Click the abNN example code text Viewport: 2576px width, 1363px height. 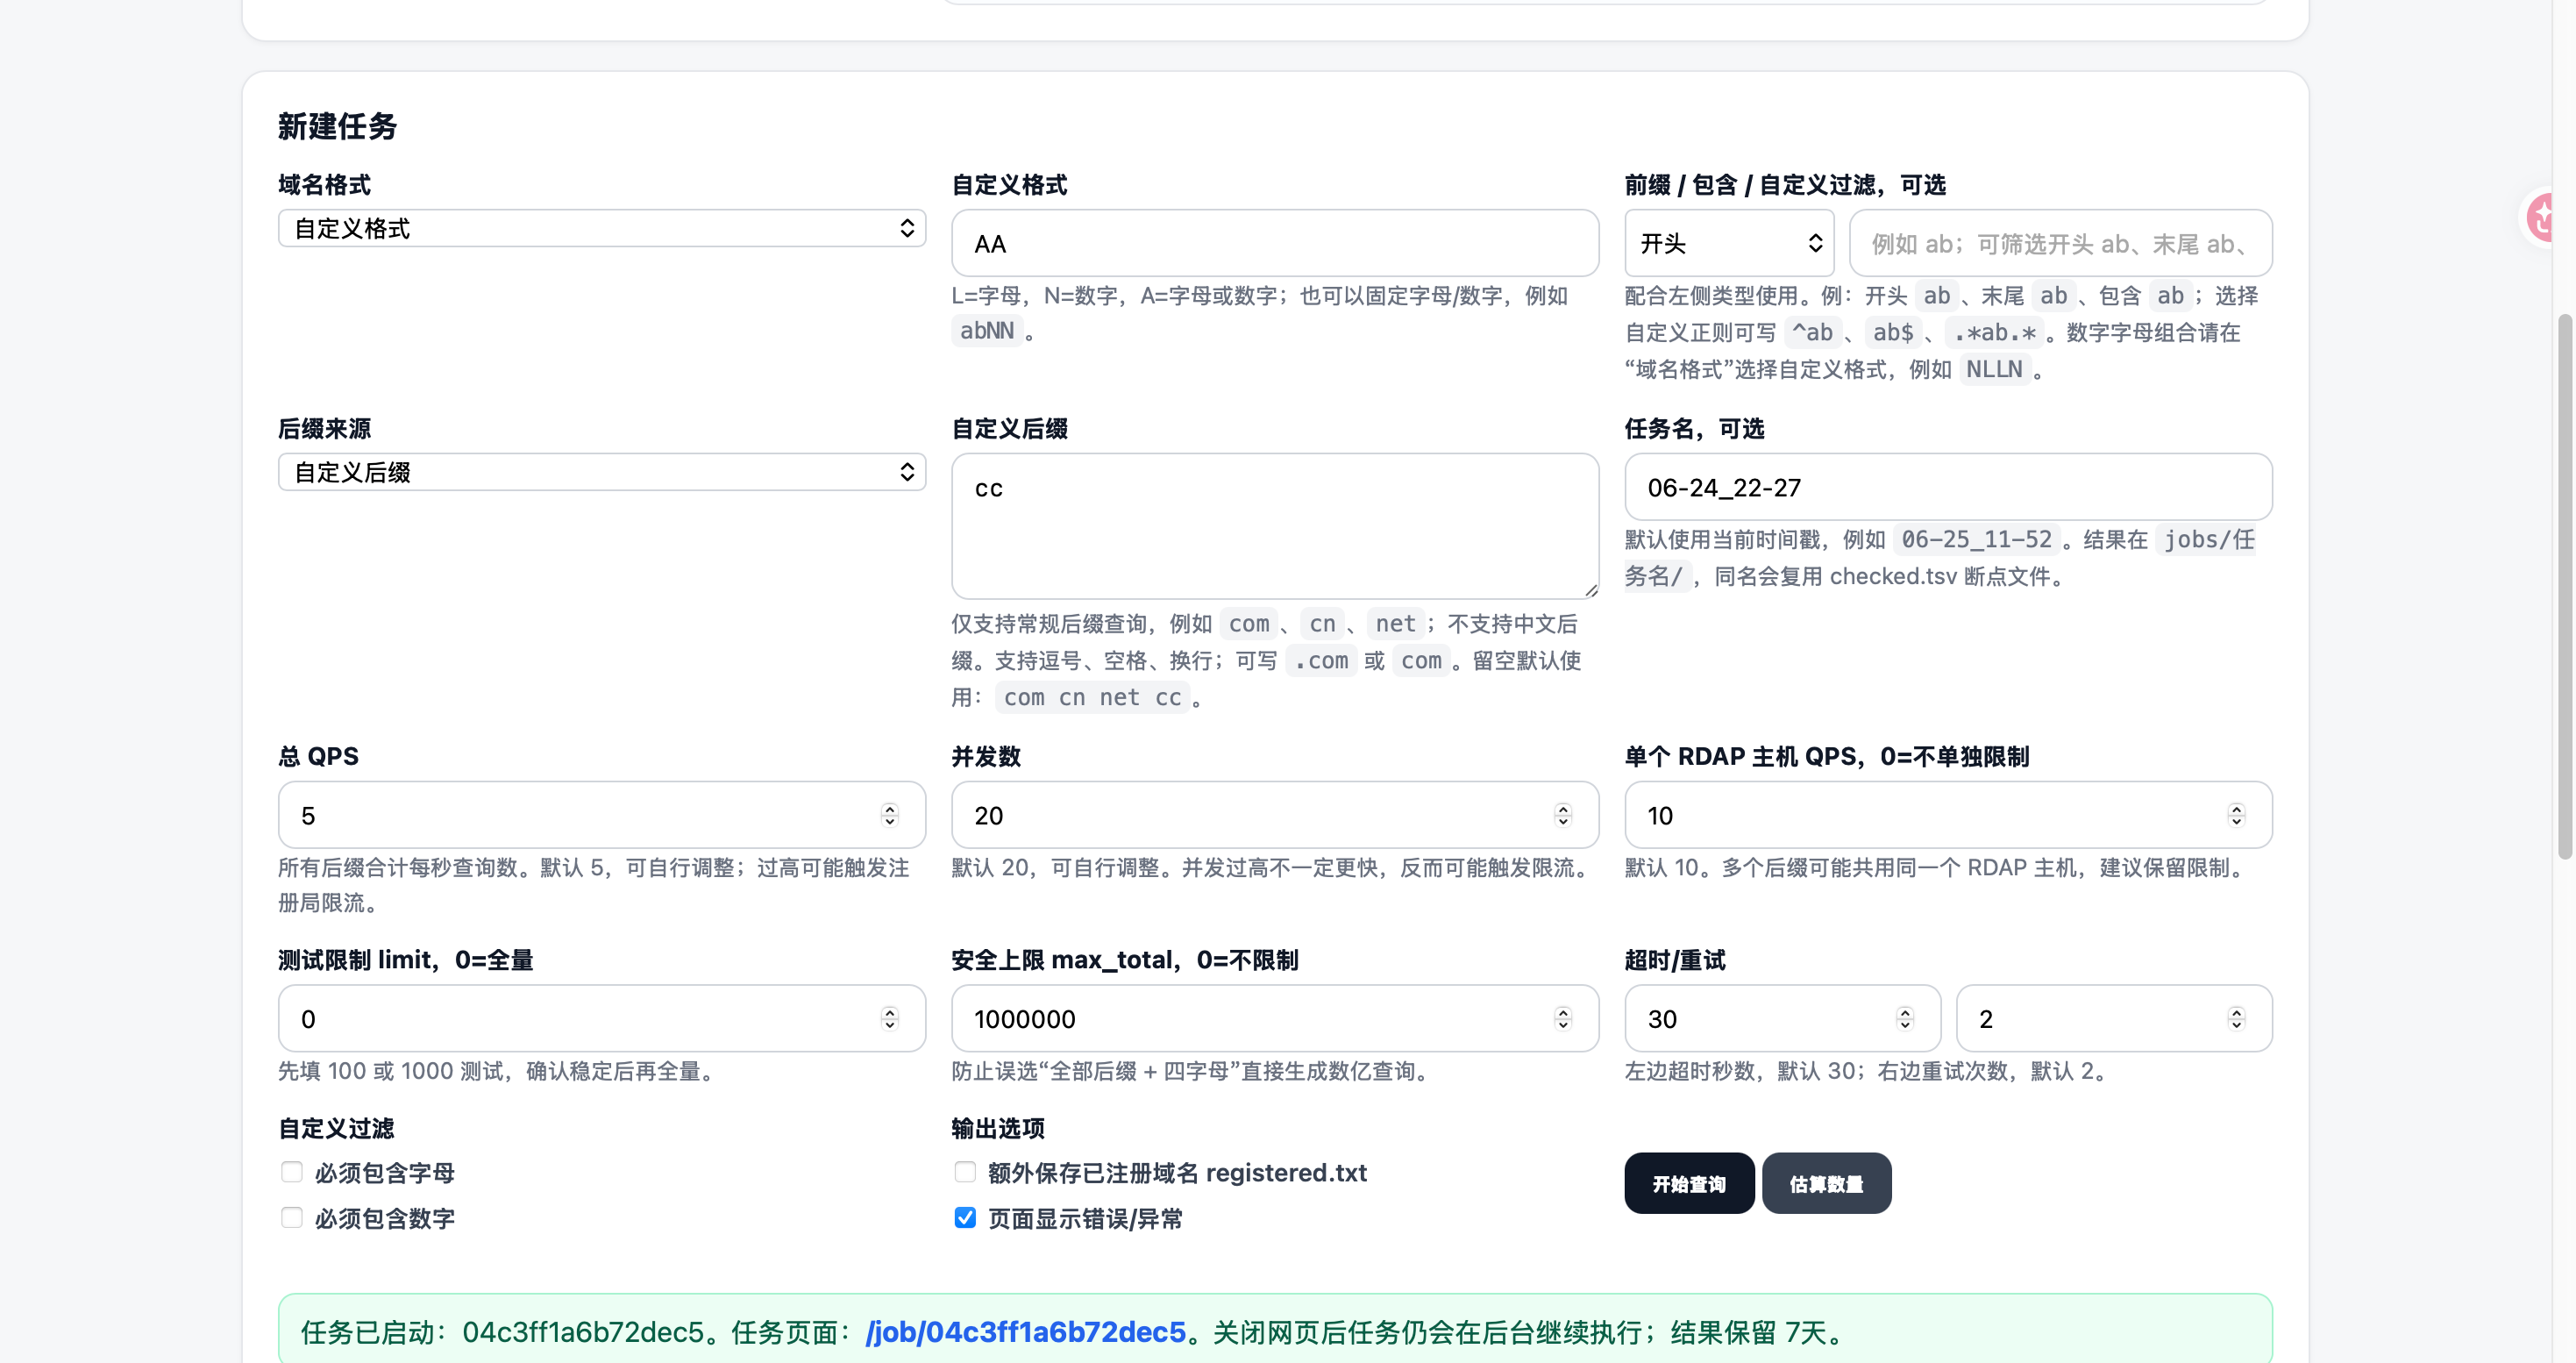986,331
